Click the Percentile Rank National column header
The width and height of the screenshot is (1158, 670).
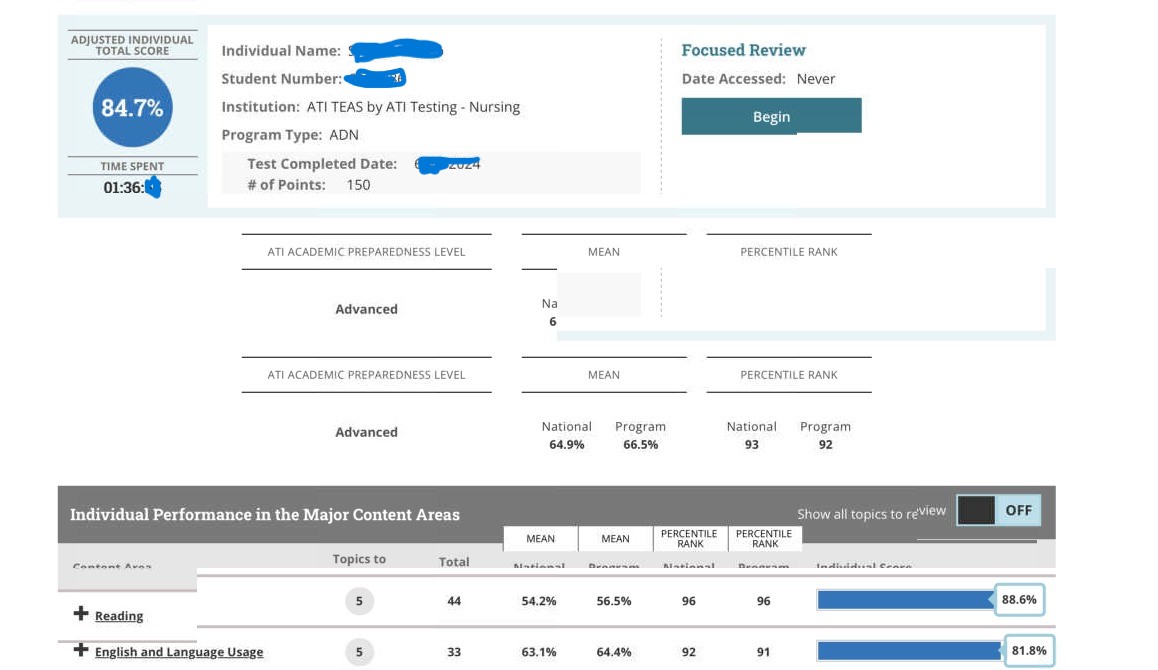(x=690, y=539)
